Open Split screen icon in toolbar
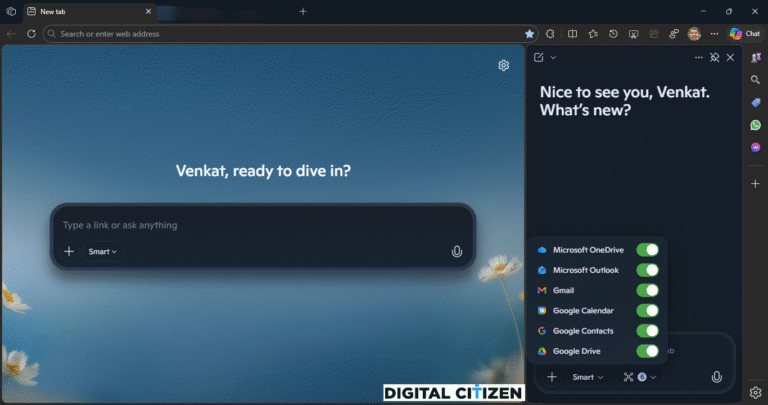Screen dimensions: 768x405 point(572,34)
